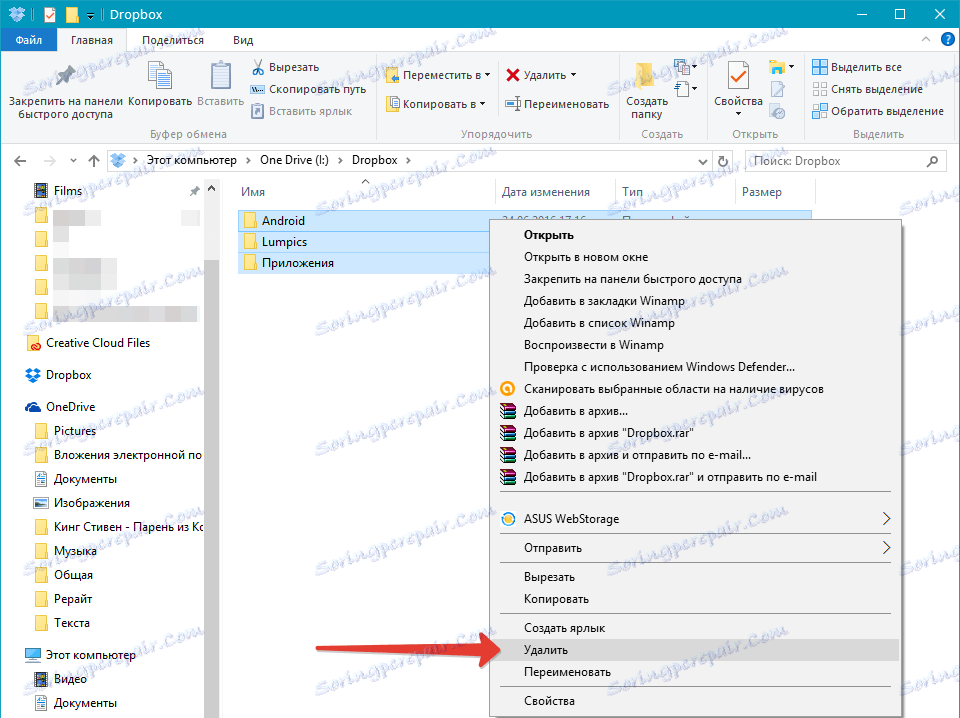The width and height of the screenshot is (960, 718).
Task: Open the Отправить submenu
Action: [x=696, y=548]
